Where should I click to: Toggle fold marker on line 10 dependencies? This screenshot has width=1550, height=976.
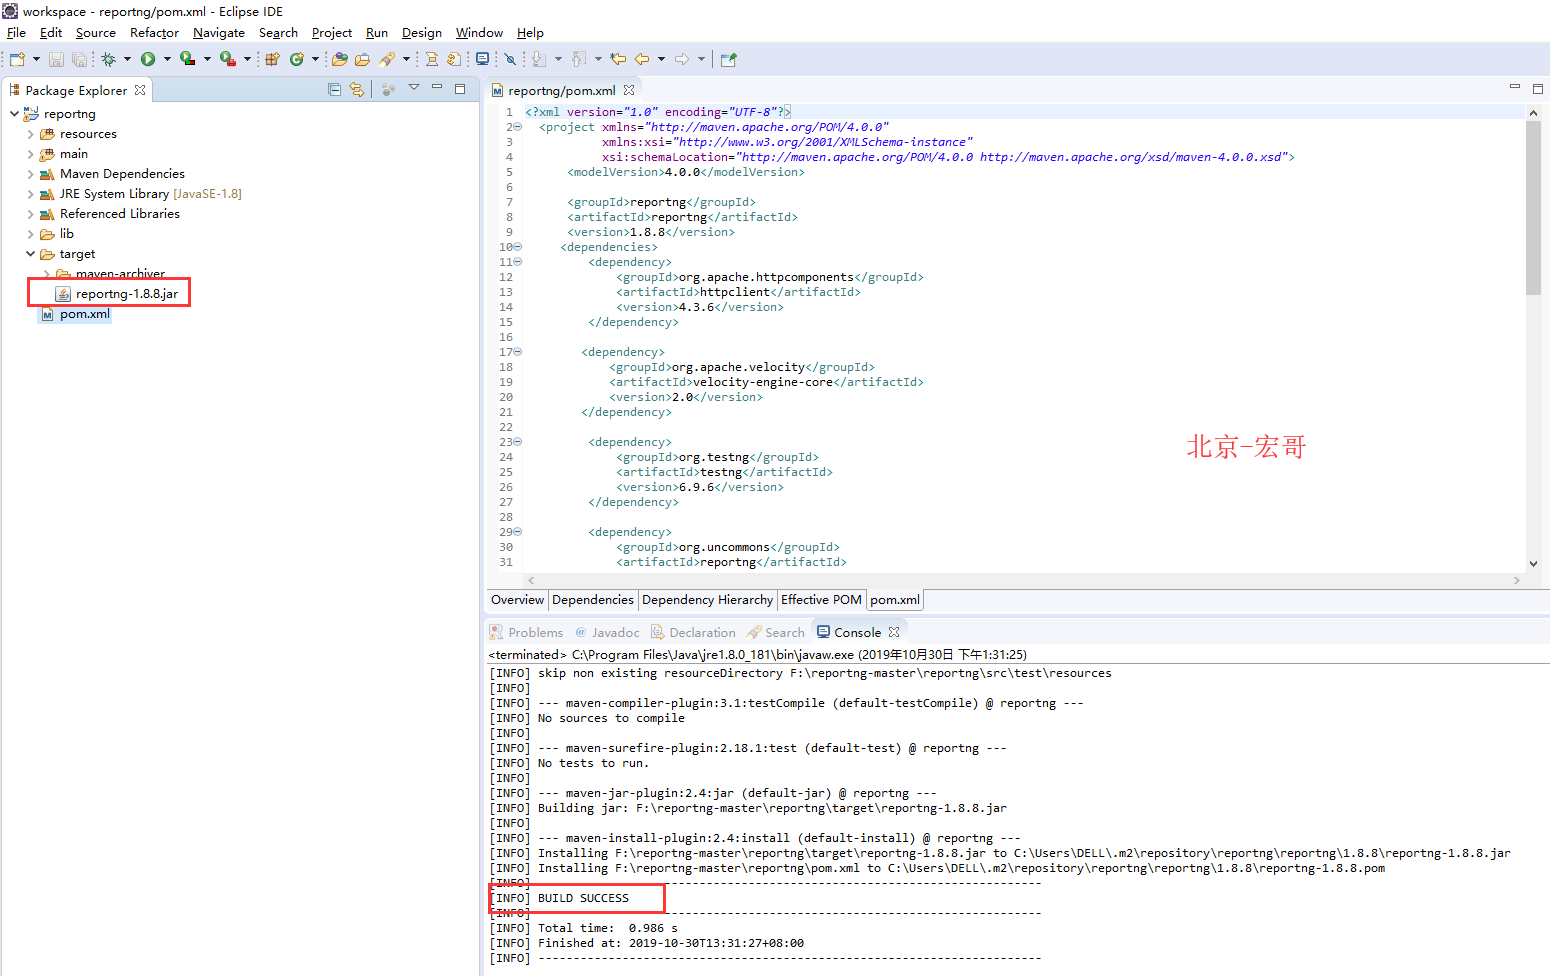(518, 247)
